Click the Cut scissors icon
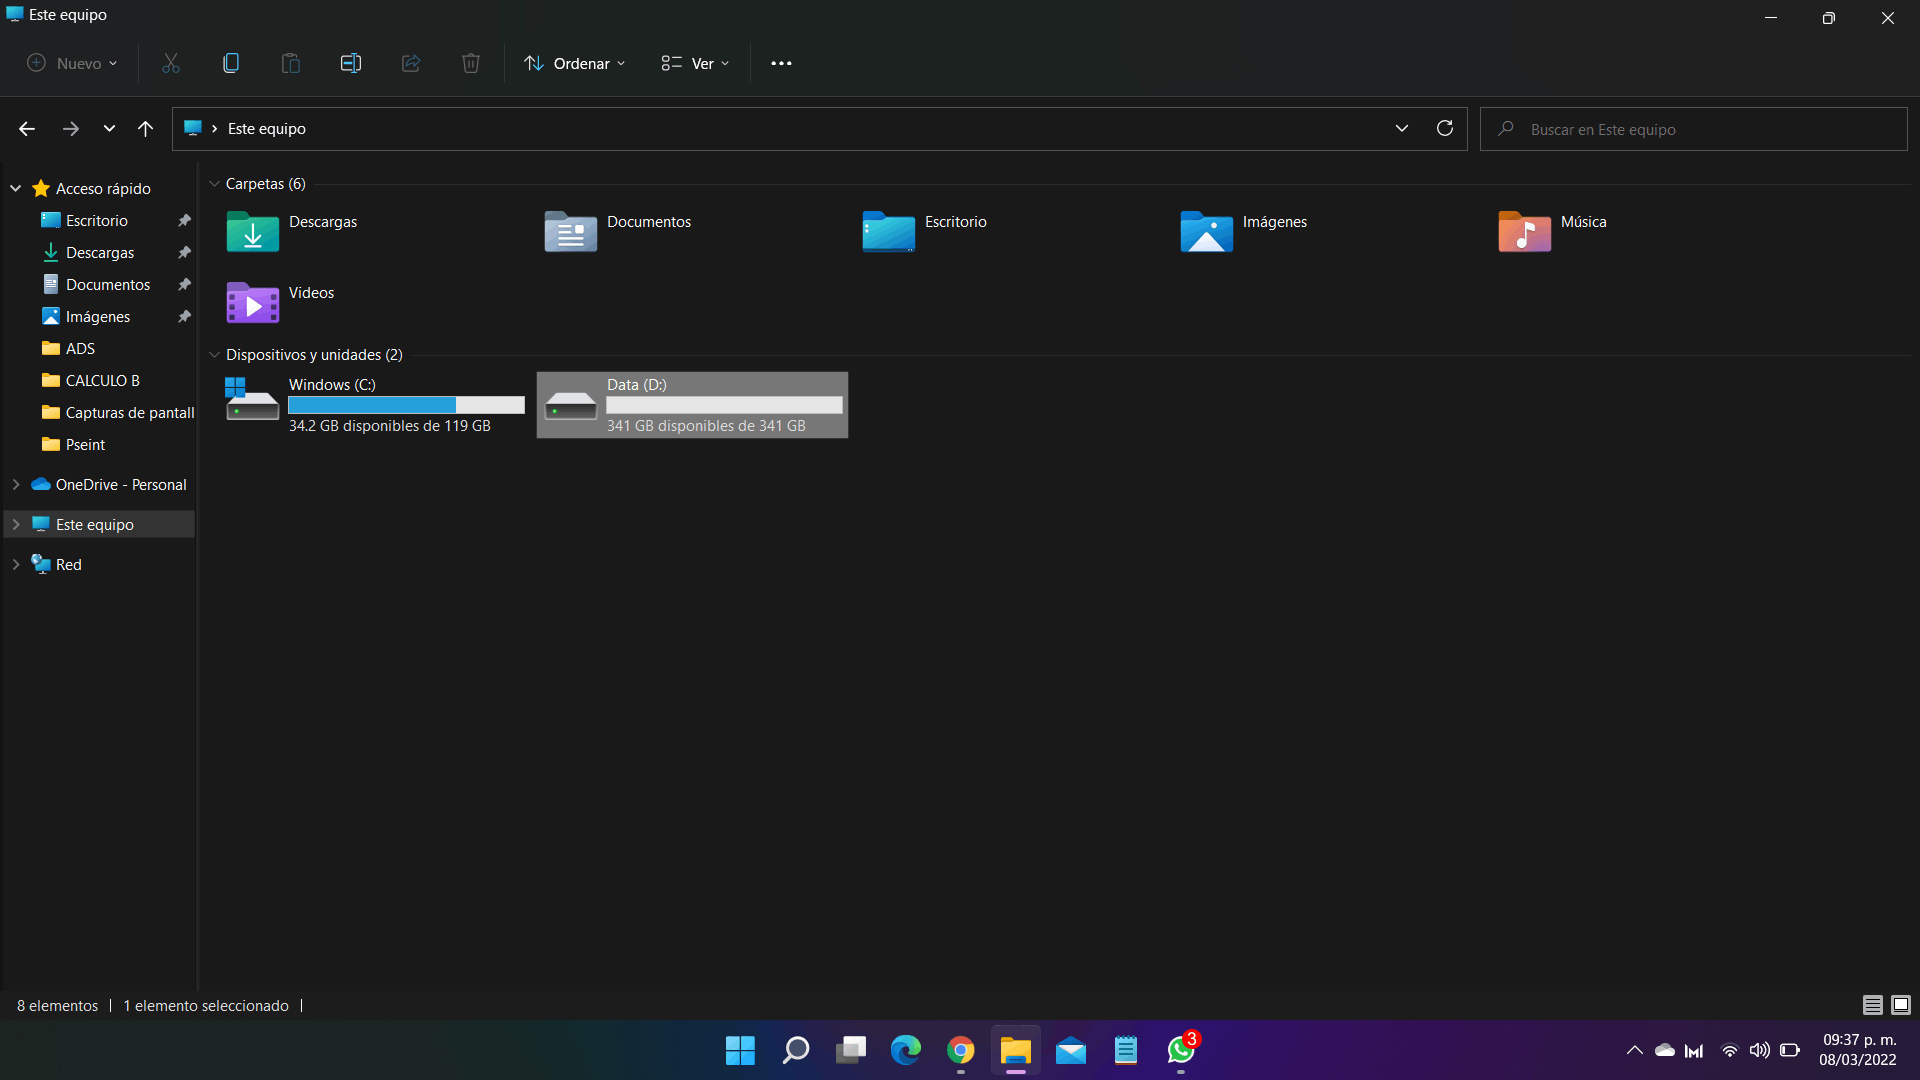 coord(171,63)
